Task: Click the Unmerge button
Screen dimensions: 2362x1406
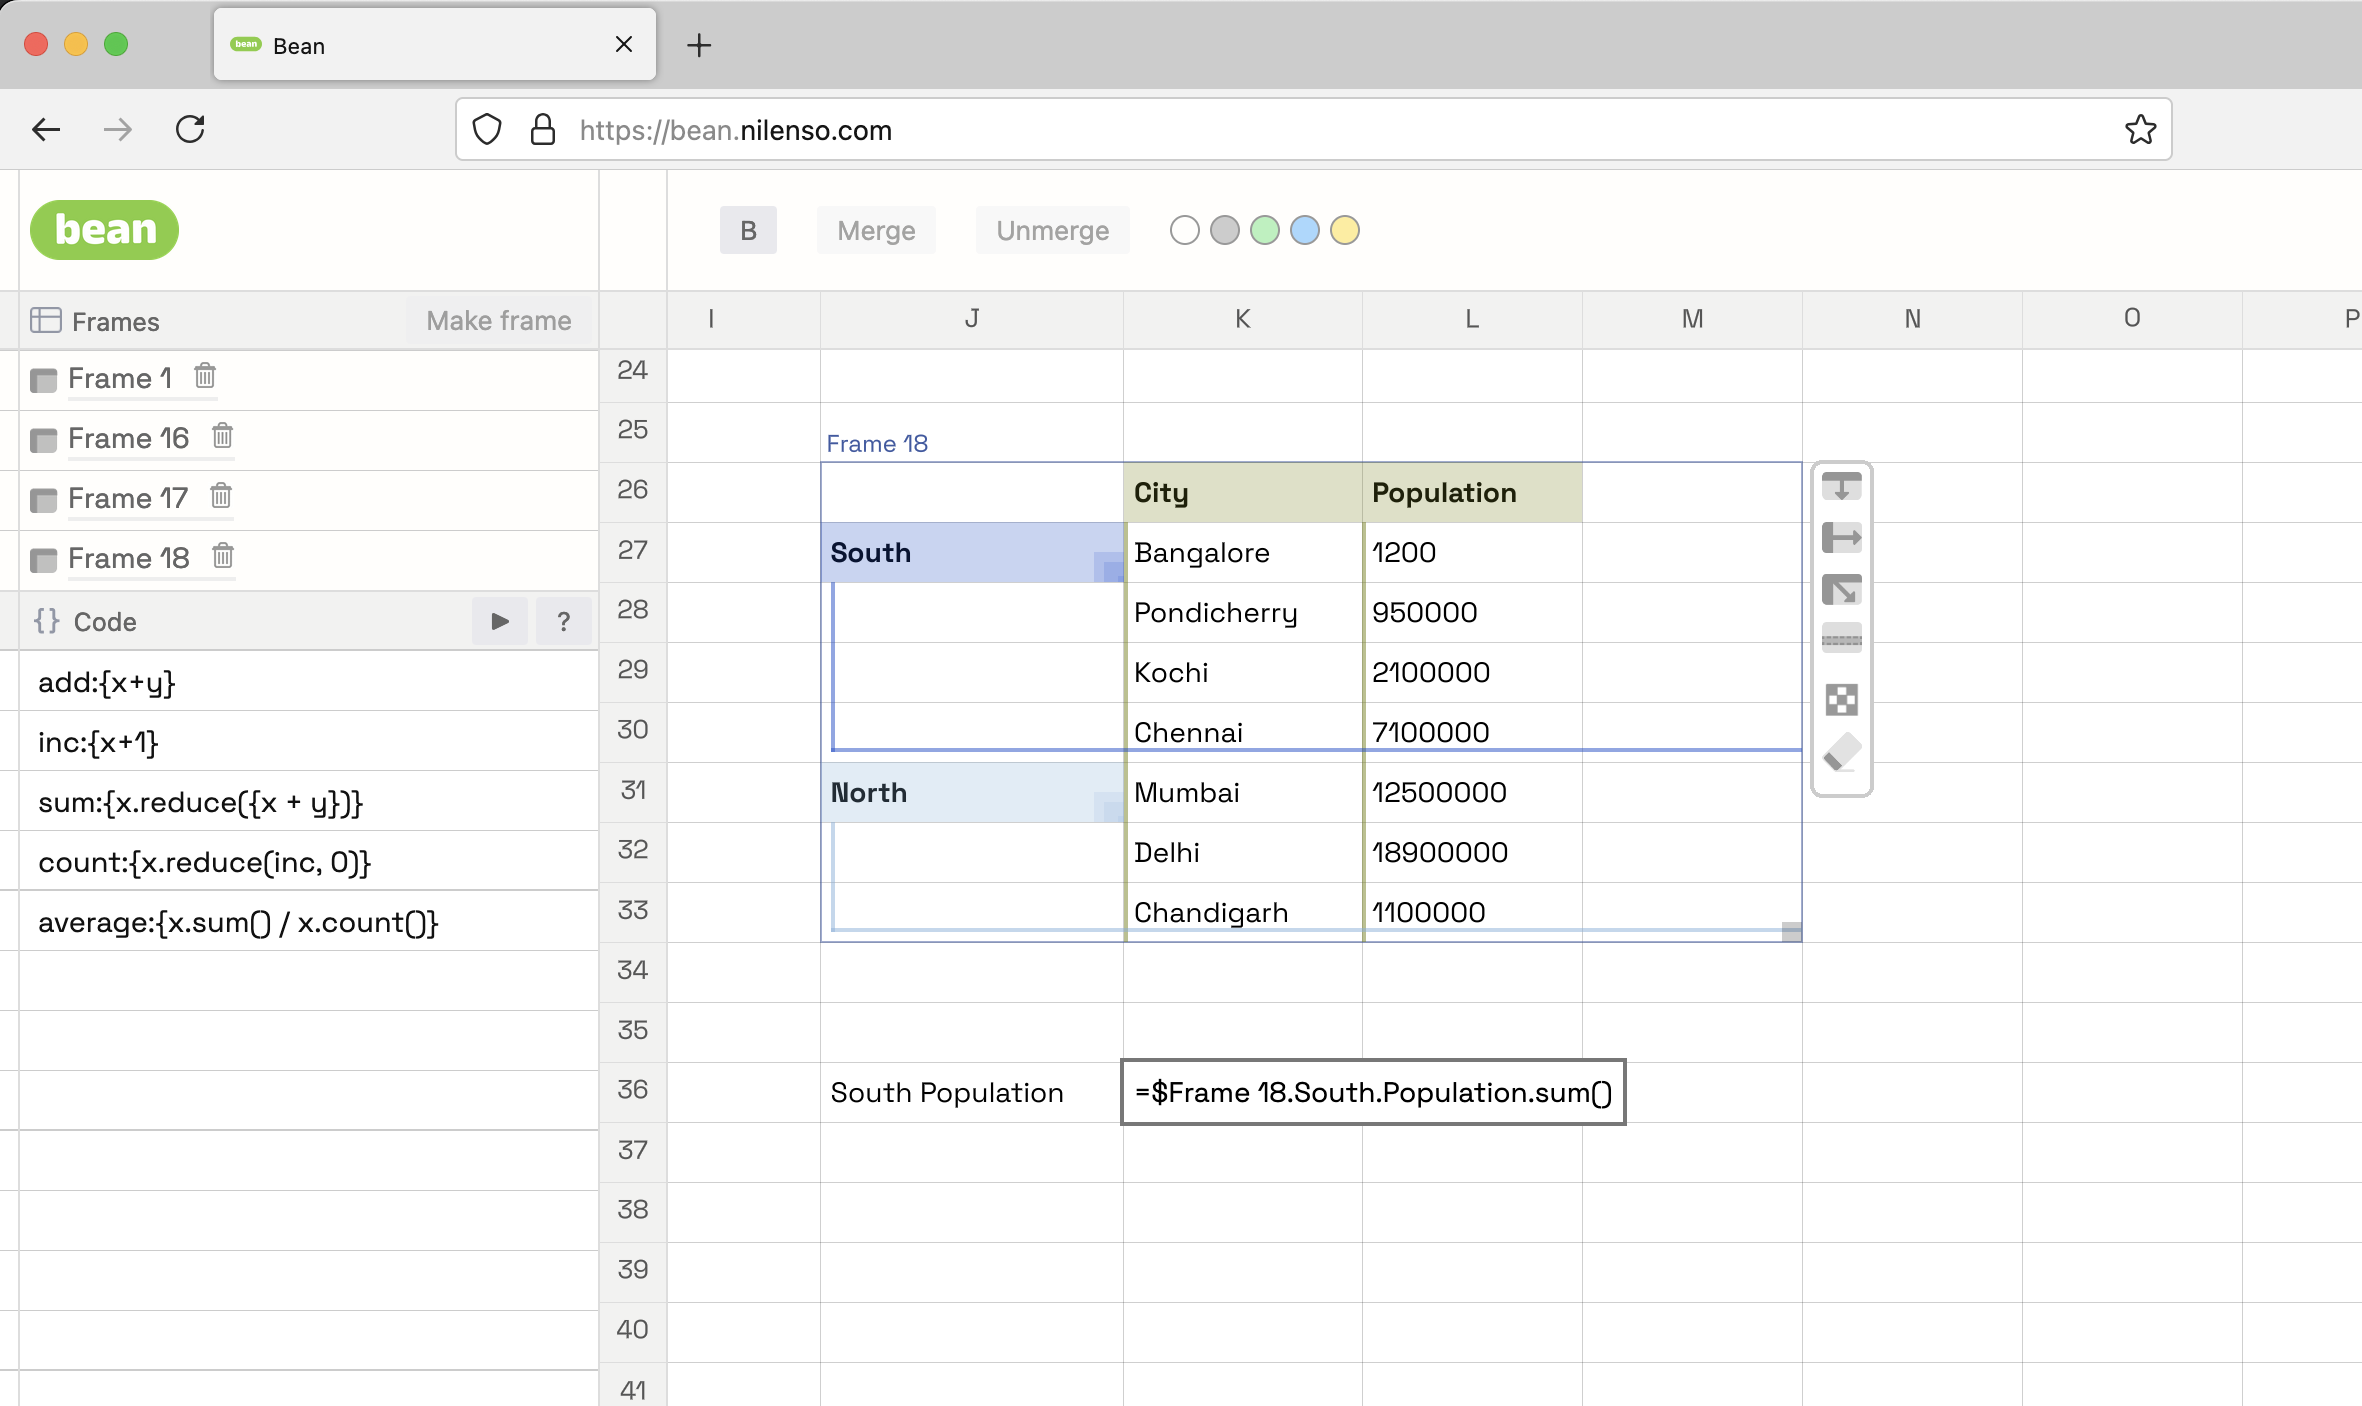Action: point(1052,230)
